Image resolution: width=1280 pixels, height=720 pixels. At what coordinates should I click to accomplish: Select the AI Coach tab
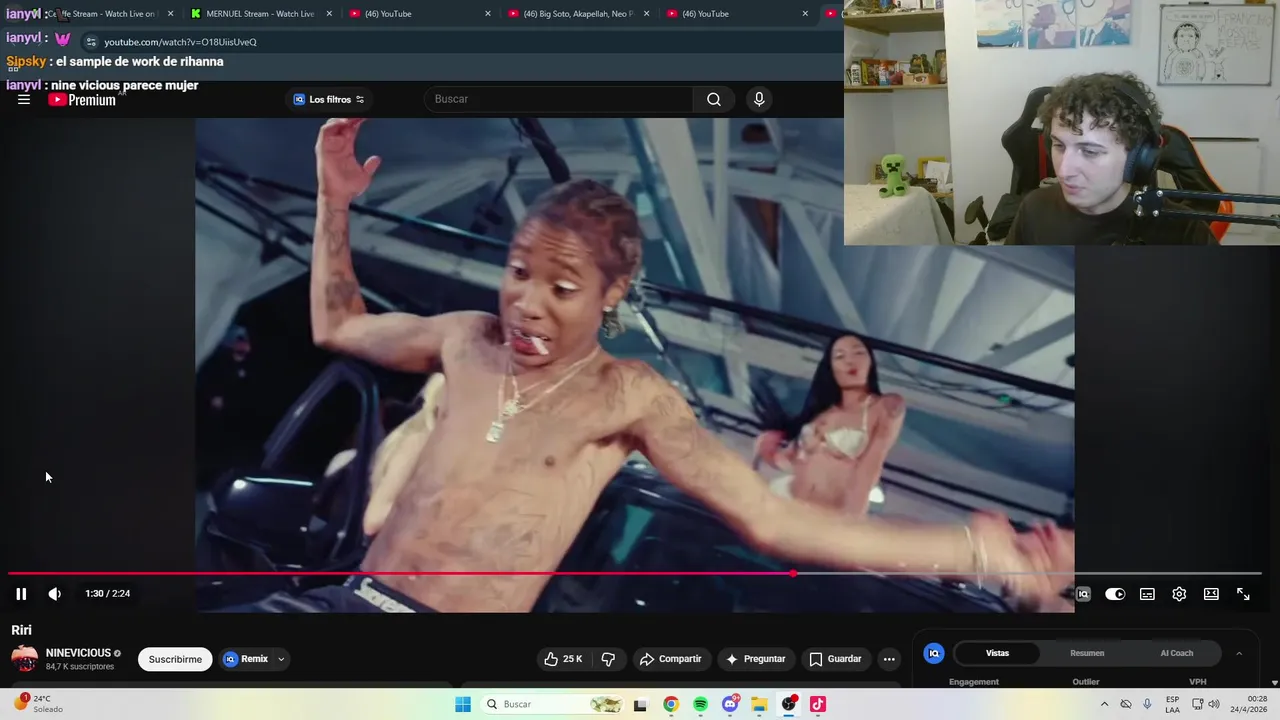click(x=1176, y=653)
